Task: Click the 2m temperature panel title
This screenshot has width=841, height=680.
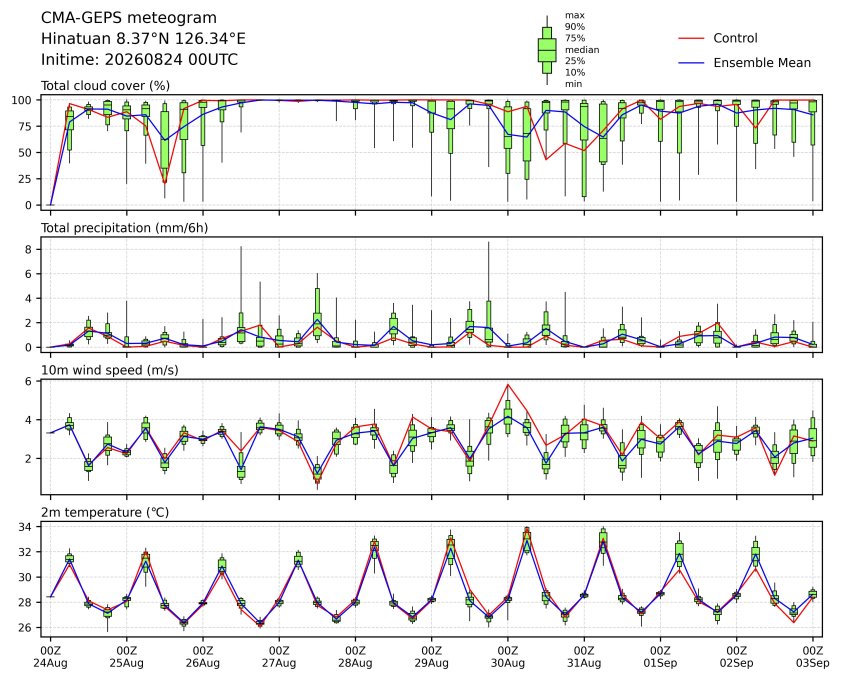Action: (x=105, y=512)
